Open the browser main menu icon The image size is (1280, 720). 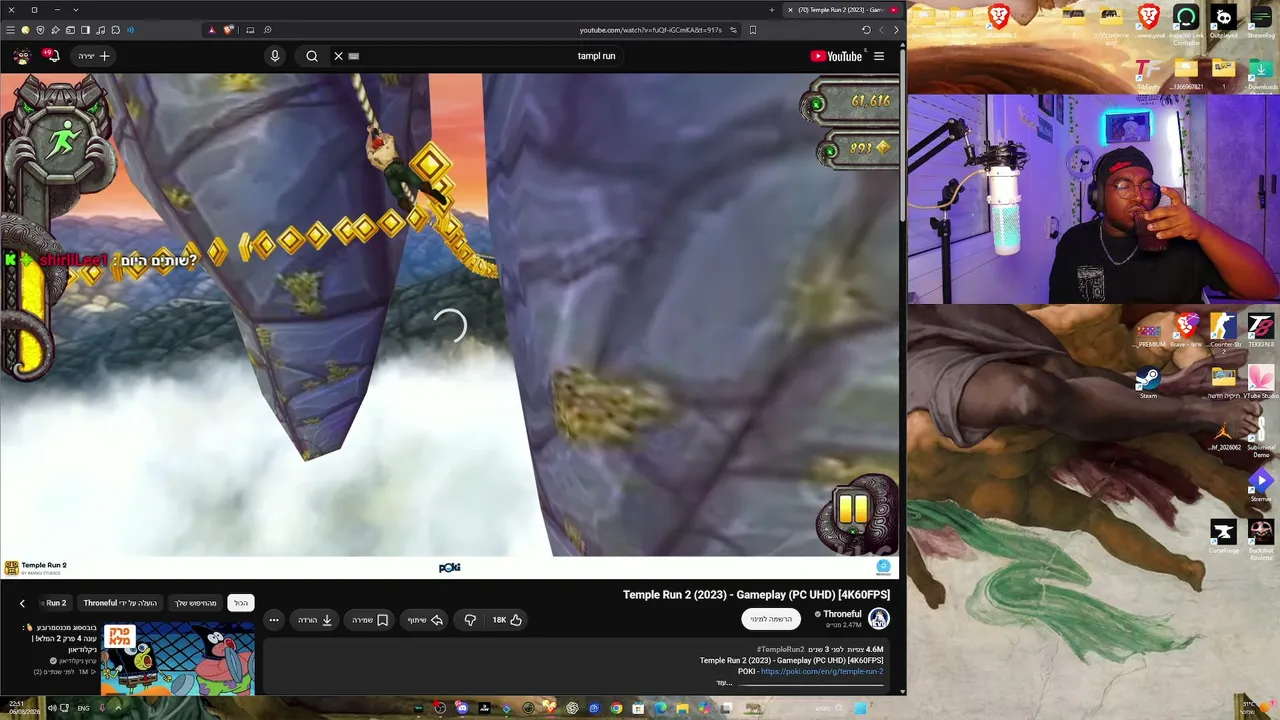tap(10, 30)
